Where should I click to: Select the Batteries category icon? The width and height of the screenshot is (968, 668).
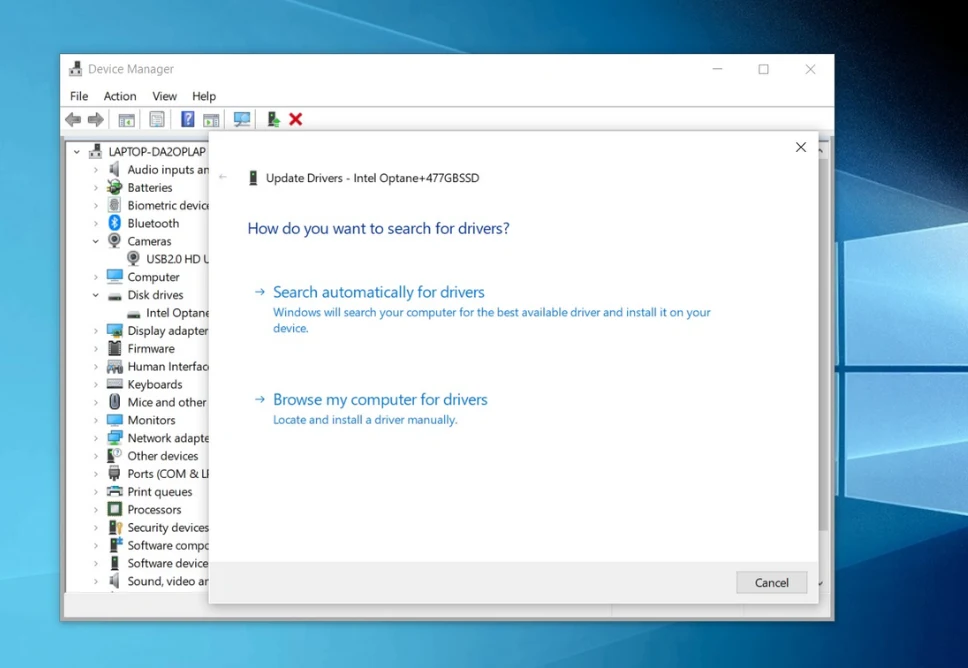click(x=114, y=187)
